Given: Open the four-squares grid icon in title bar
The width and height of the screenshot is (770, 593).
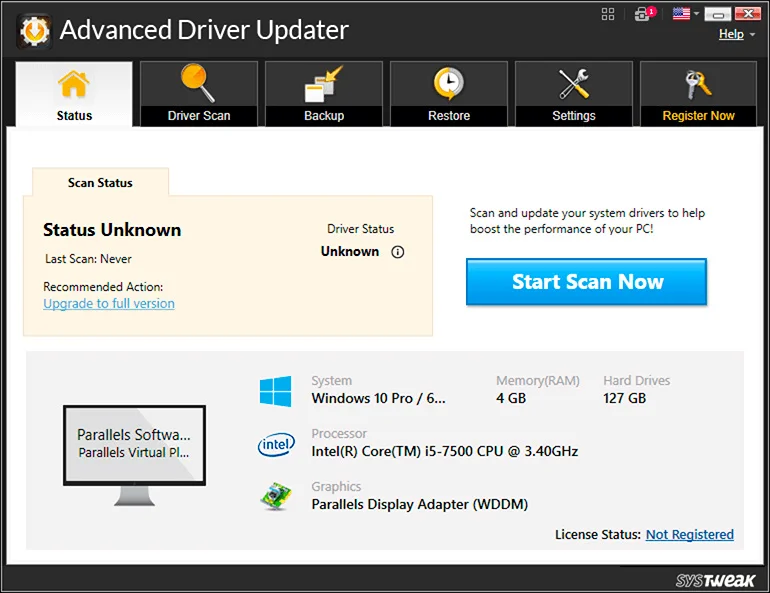Looking at the screenshot, I should click(608, 14).
